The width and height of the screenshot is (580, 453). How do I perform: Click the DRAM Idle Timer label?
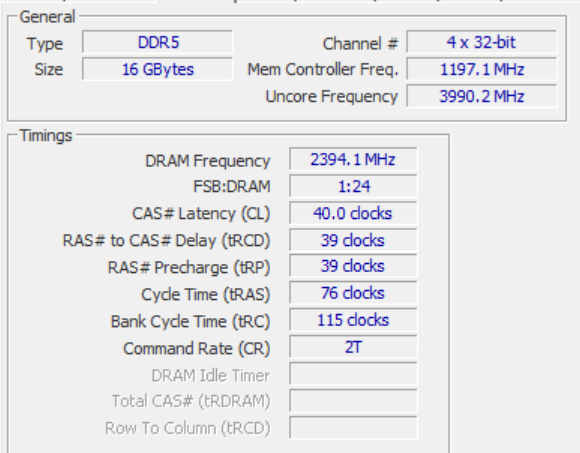[210, 376]
